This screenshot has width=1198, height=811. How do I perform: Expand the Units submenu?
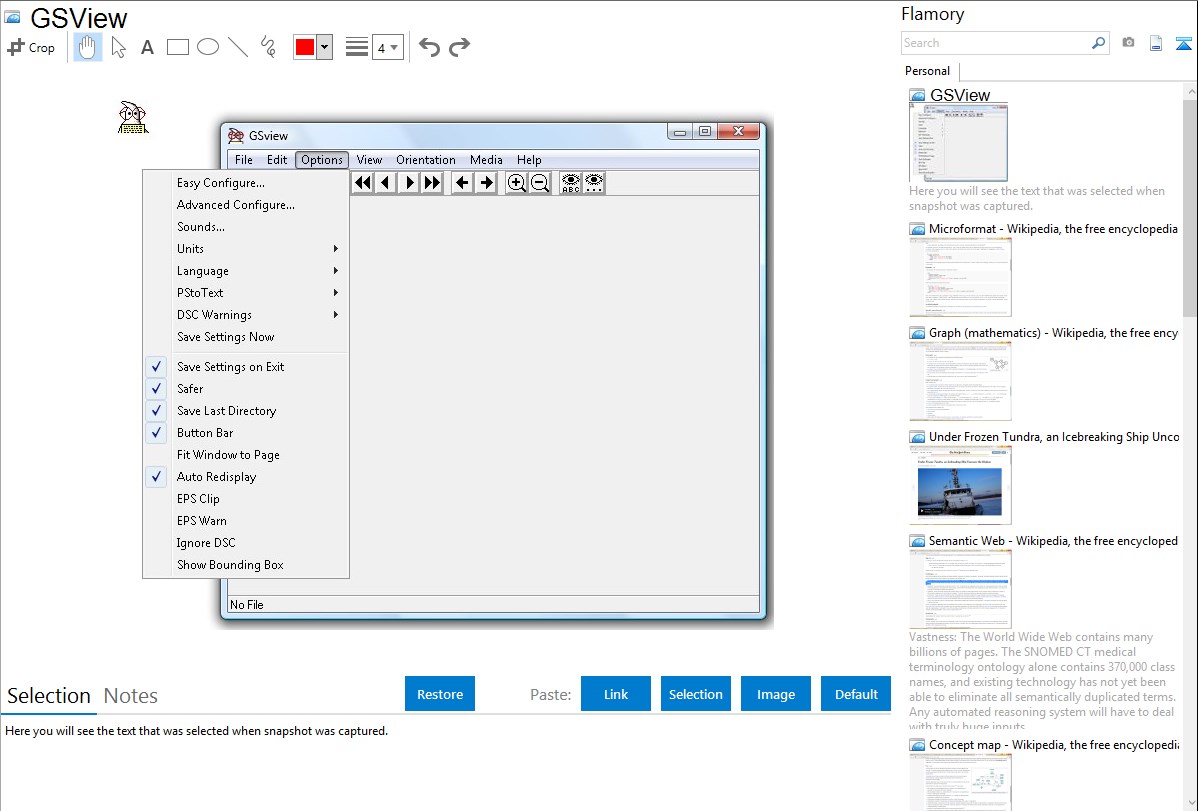[x=246, y=249]
